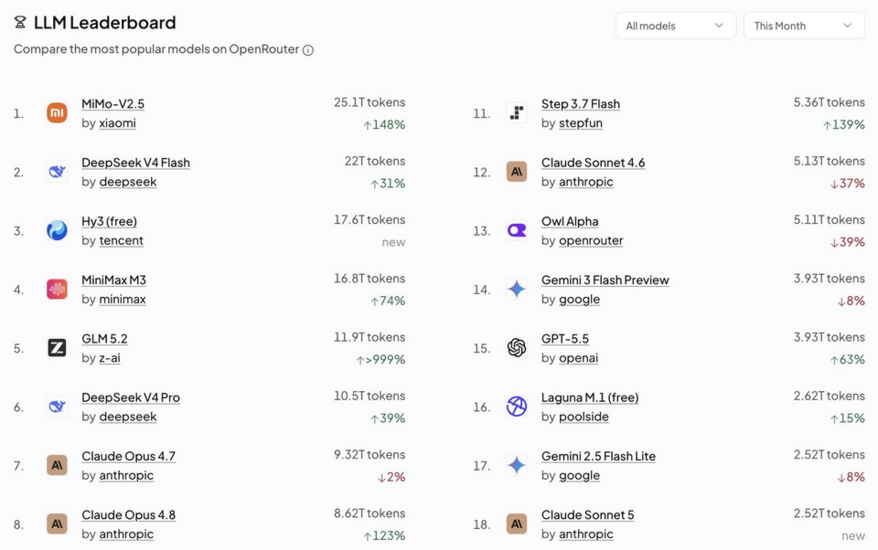Open the GPT-5.5 model link

(565, 339)
